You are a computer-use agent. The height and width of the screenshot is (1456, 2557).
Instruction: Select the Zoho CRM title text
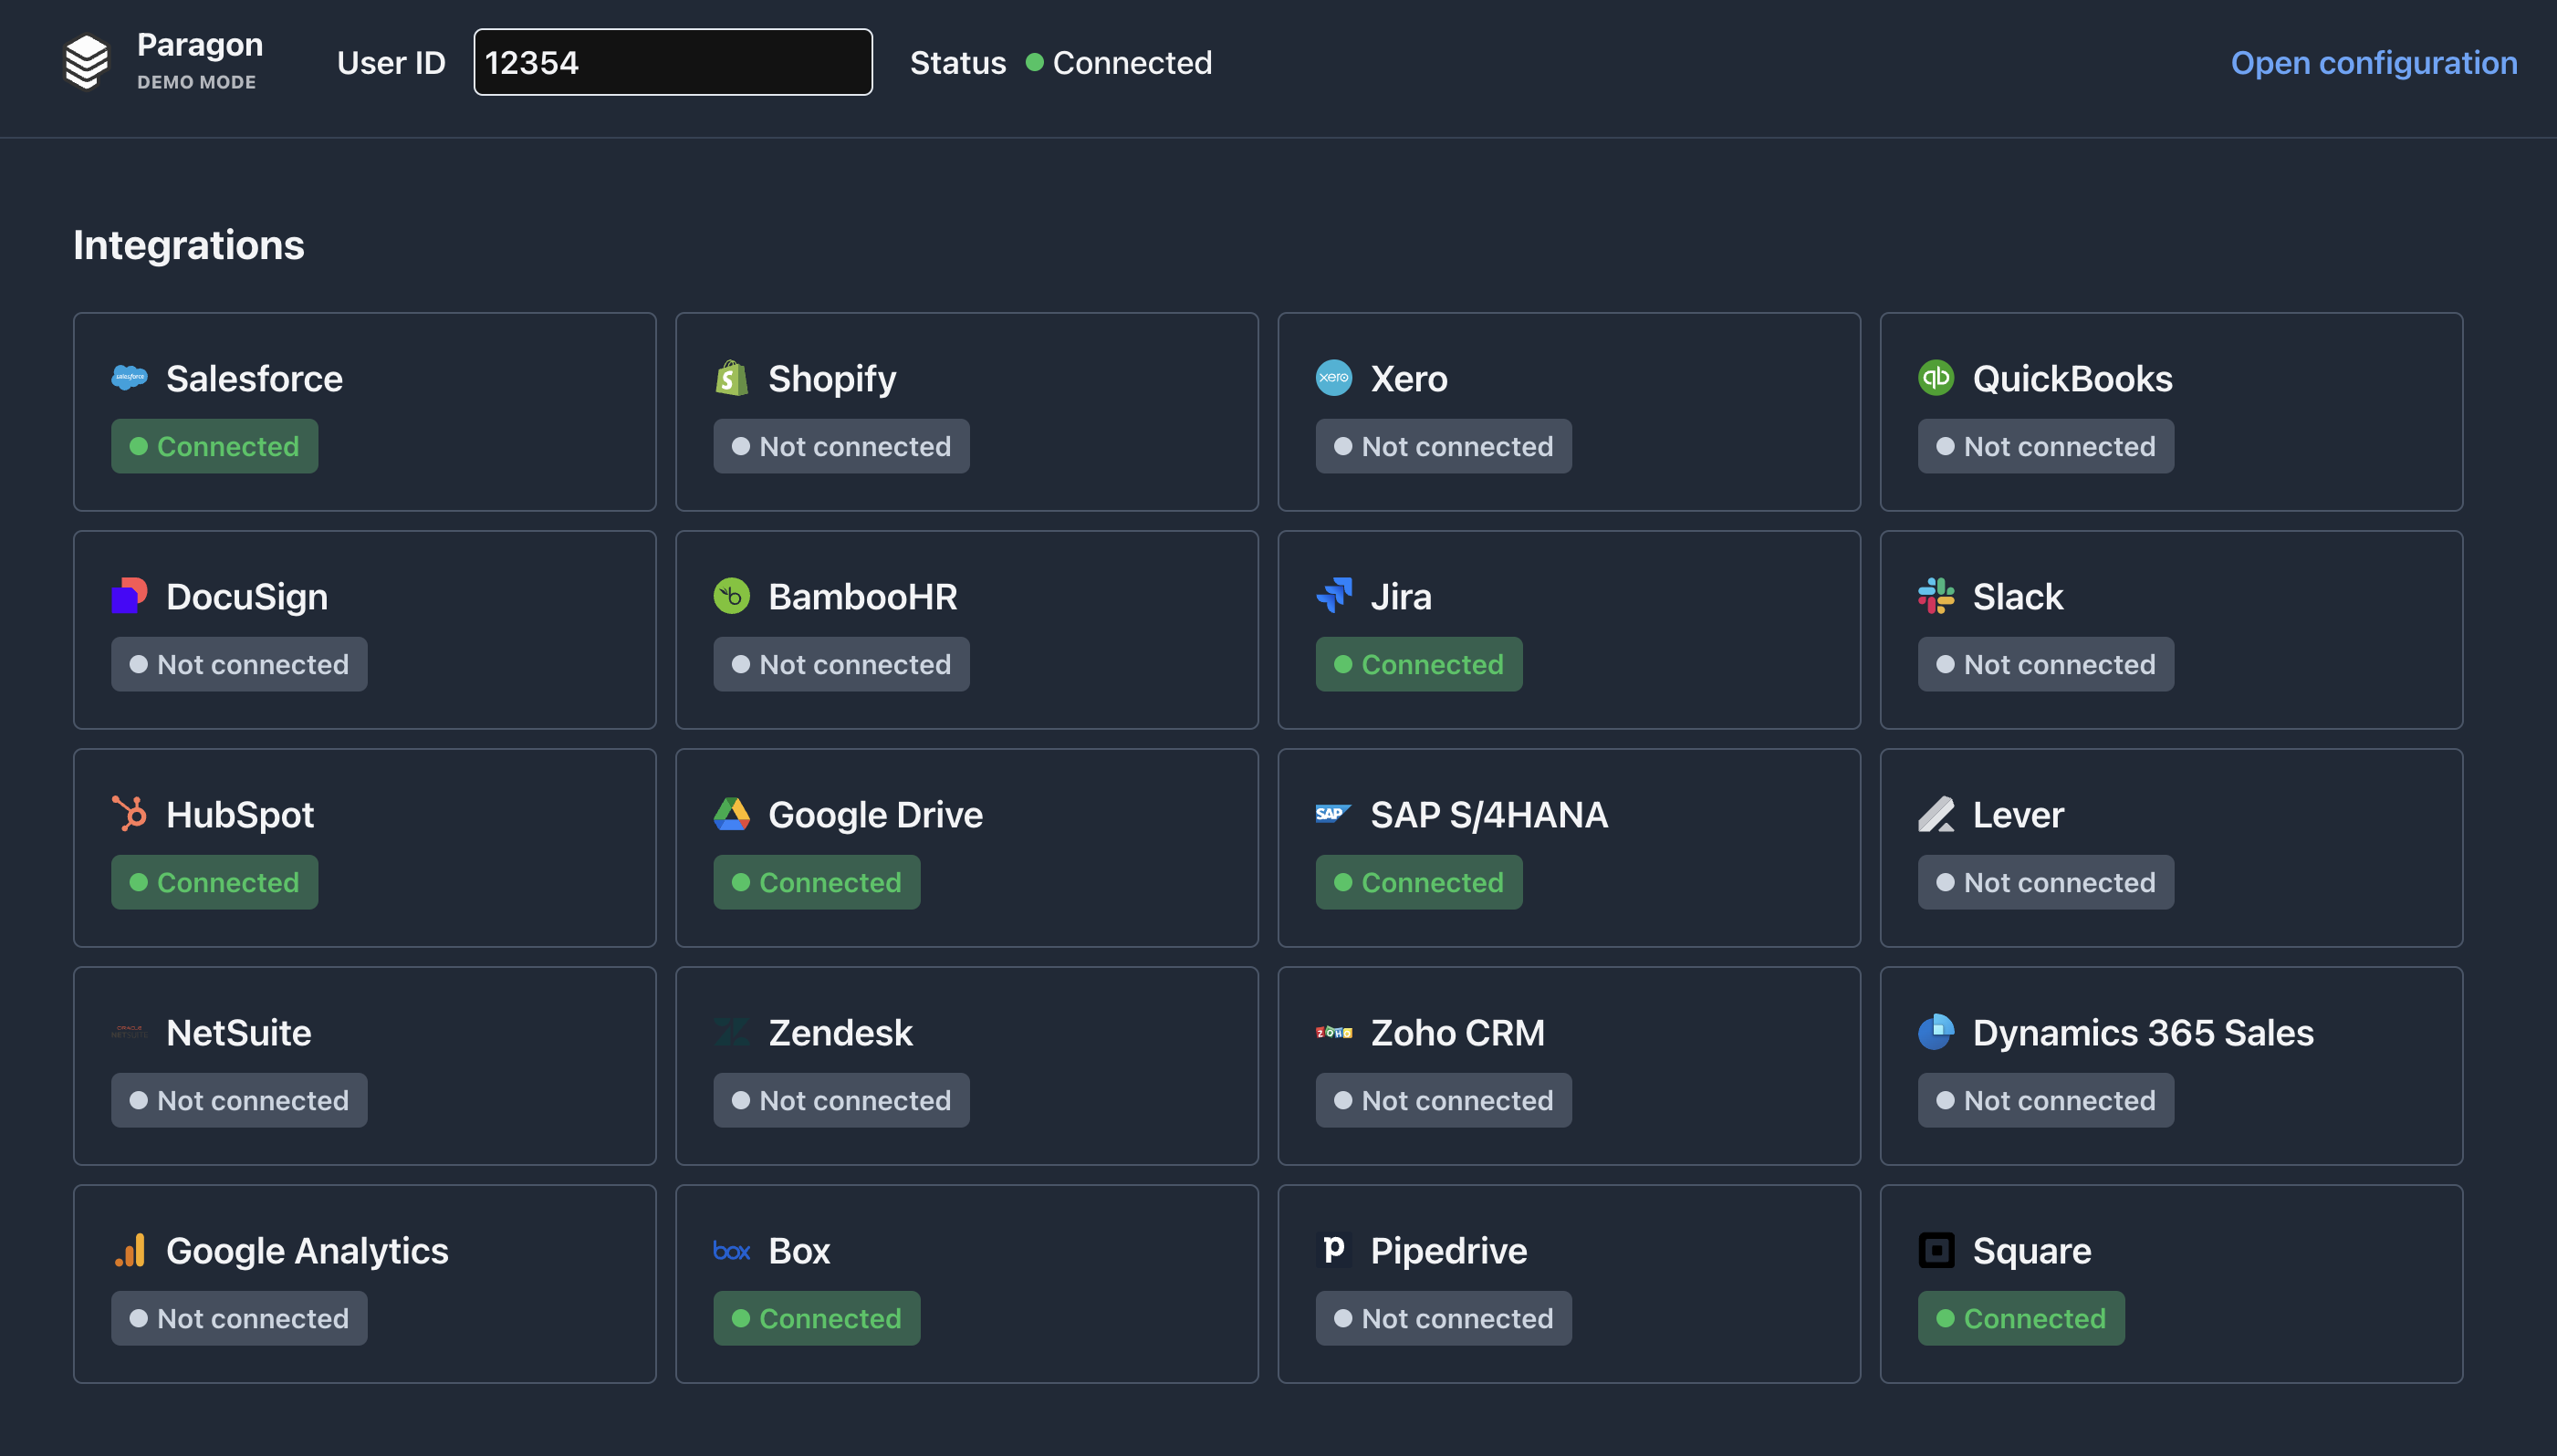click(x=1458, y=1032)
